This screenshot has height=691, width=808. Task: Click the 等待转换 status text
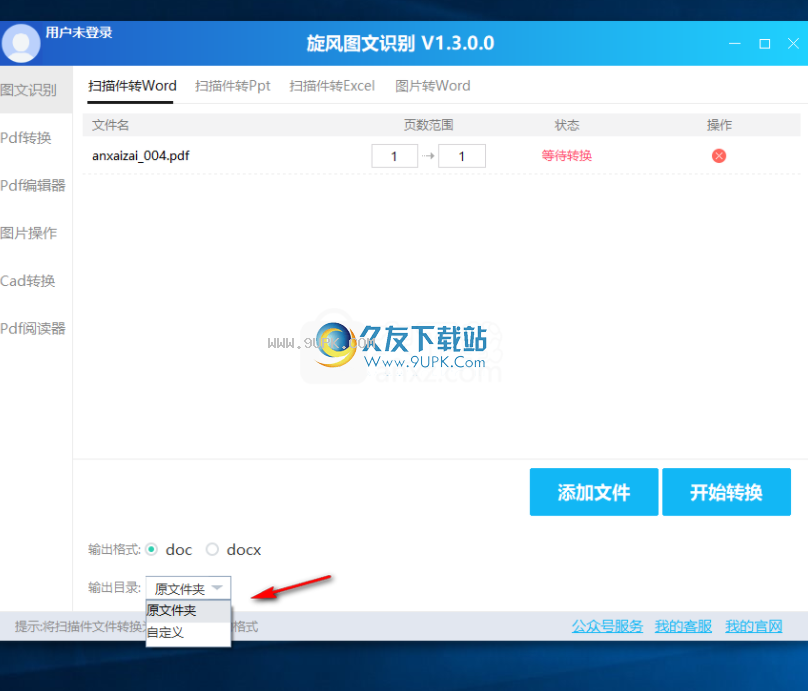(x=566, y=156)
